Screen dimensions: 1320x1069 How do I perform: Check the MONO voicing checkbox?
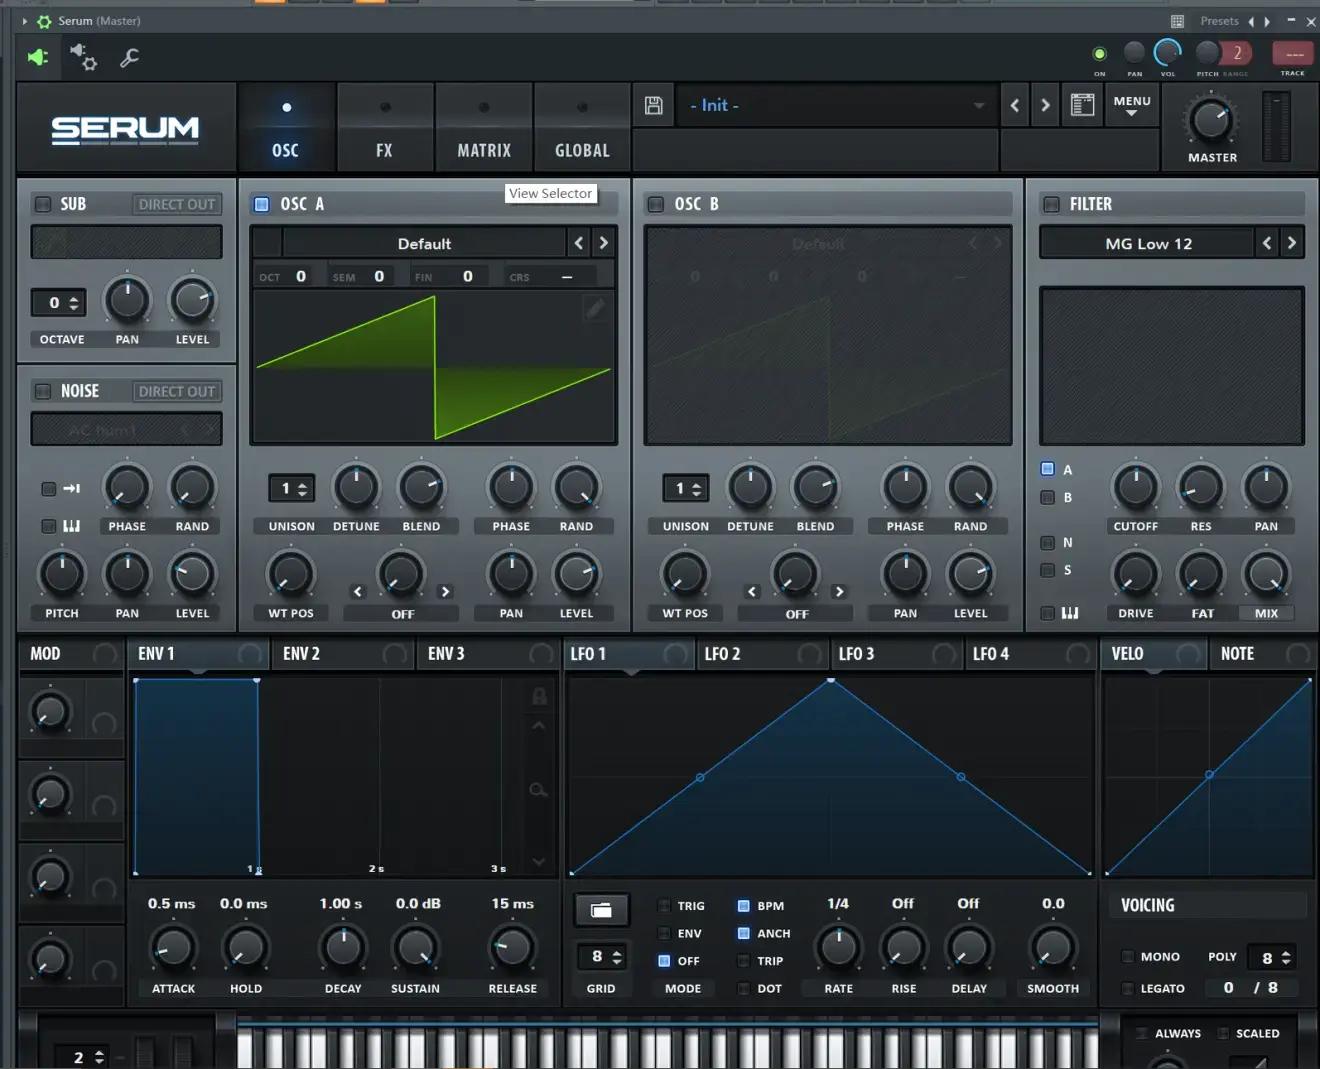click(x=1128, y=957)
